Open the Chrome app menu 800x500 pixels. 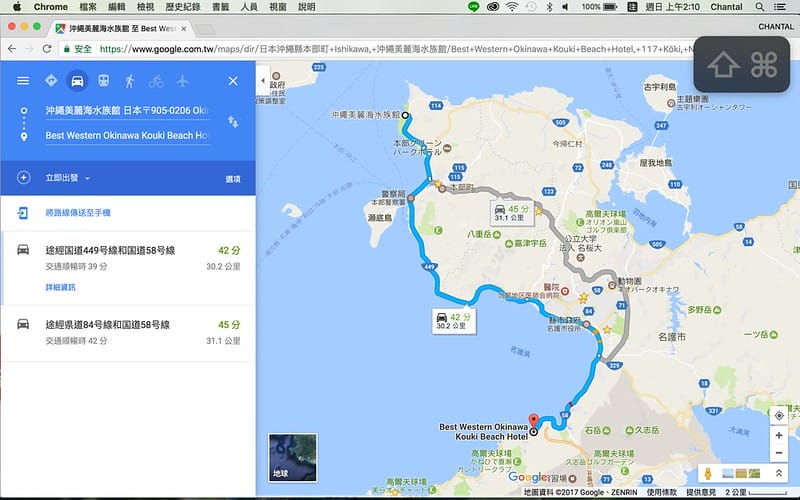[x=51, y=7]
